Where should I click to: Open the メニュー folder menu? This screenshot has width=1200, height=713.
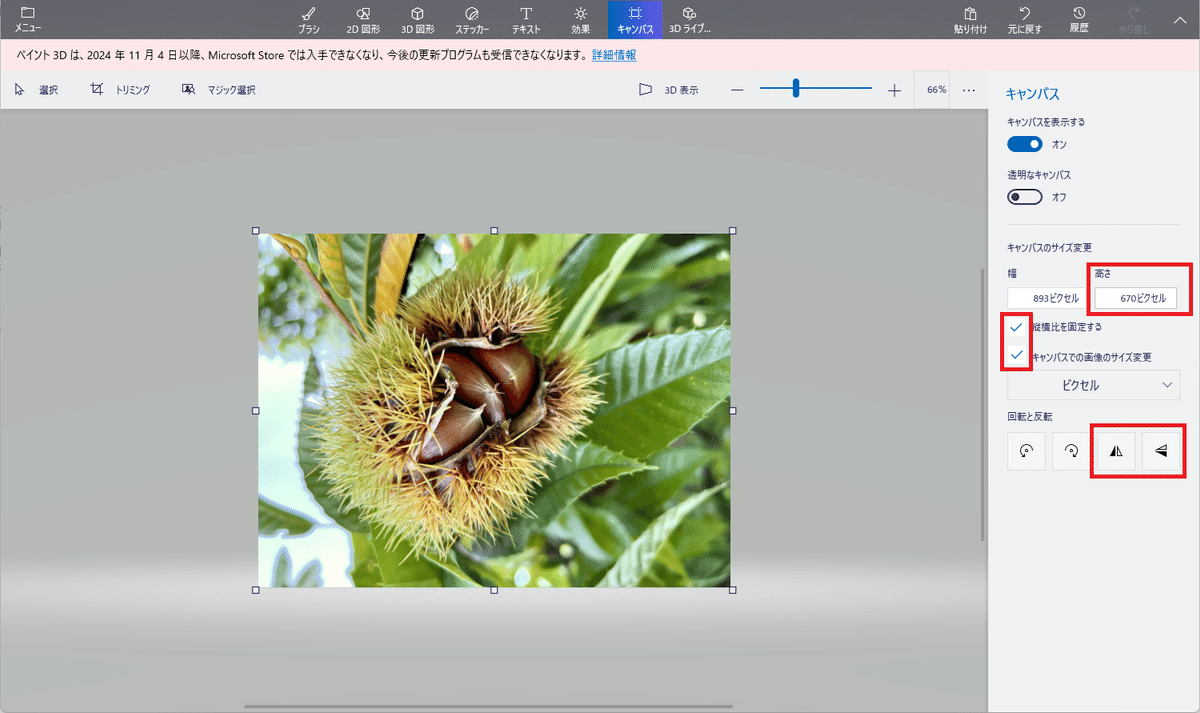[27, 18]
